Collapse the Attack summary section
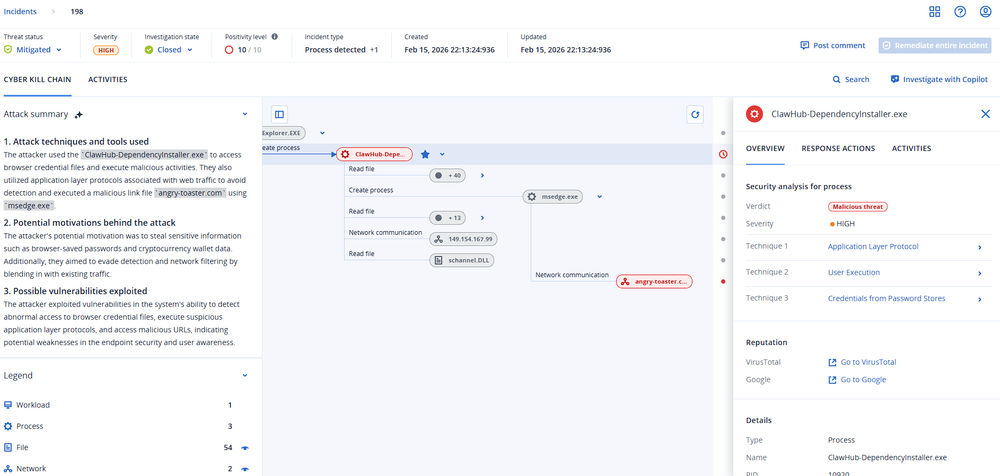 (245, 115)
